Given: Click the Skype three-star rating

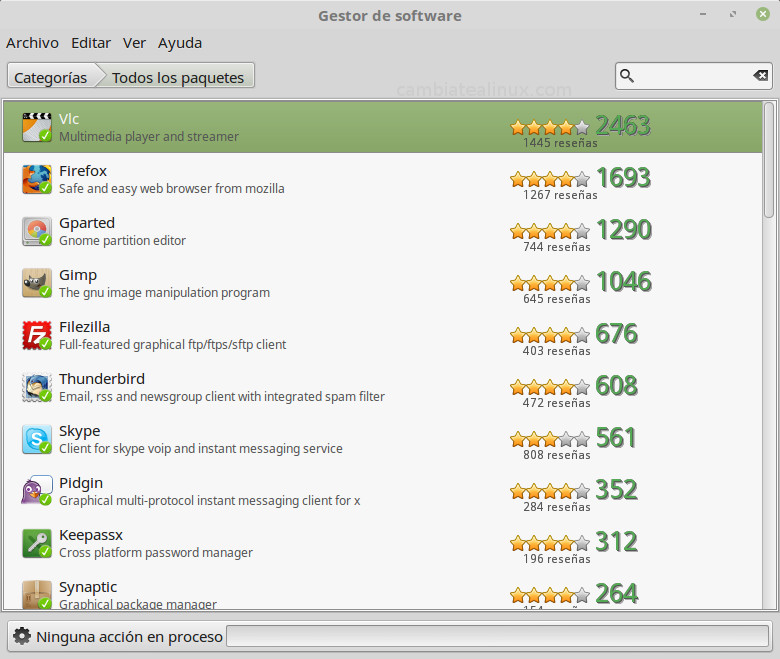Looking at the screenshot, I should (550, 440).
